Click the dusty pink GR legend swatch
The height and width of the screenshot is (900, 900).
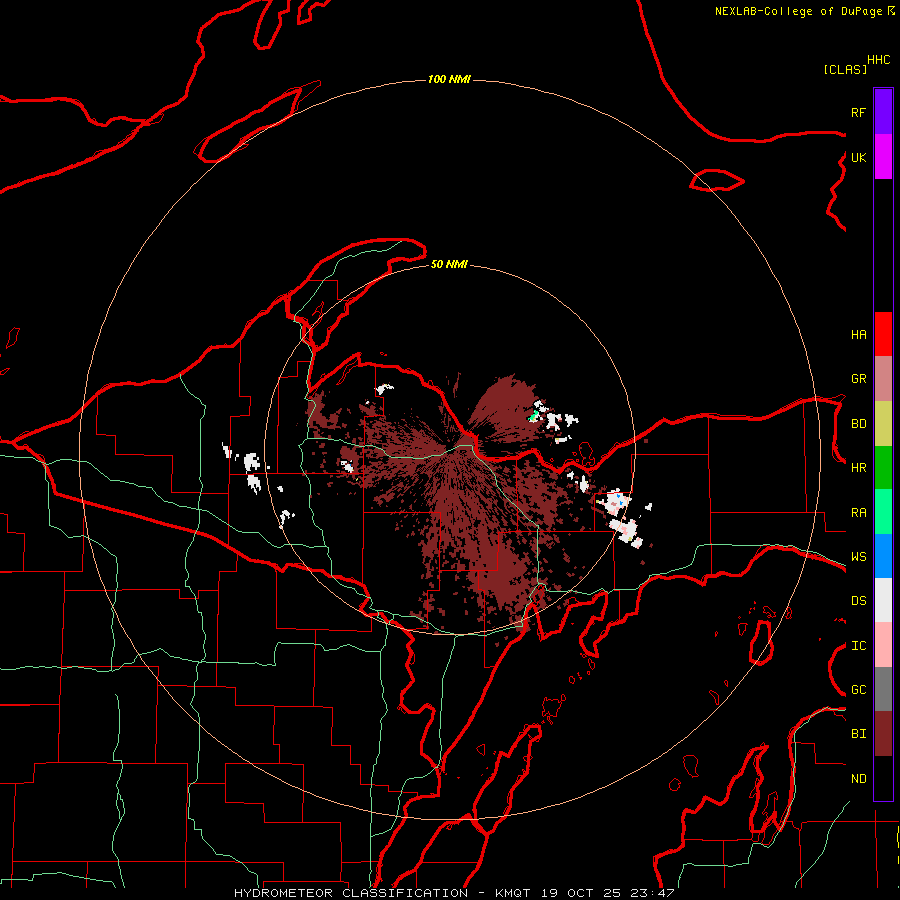(x=883, y=379)
